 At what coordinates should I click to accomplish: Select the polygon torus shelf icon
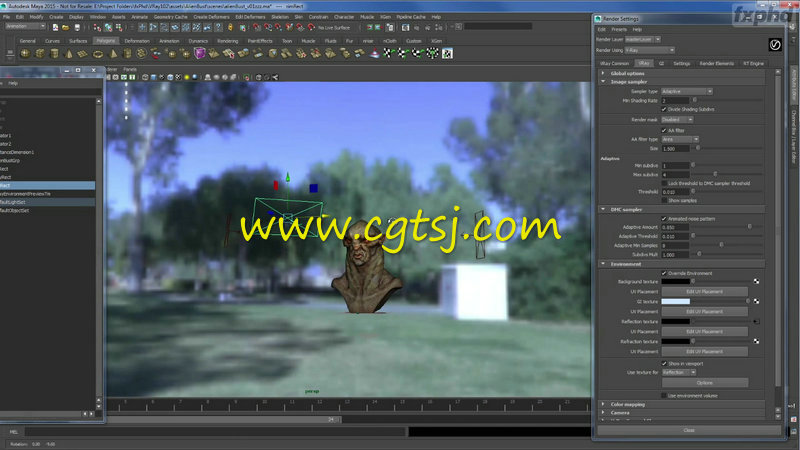point(98,53)
